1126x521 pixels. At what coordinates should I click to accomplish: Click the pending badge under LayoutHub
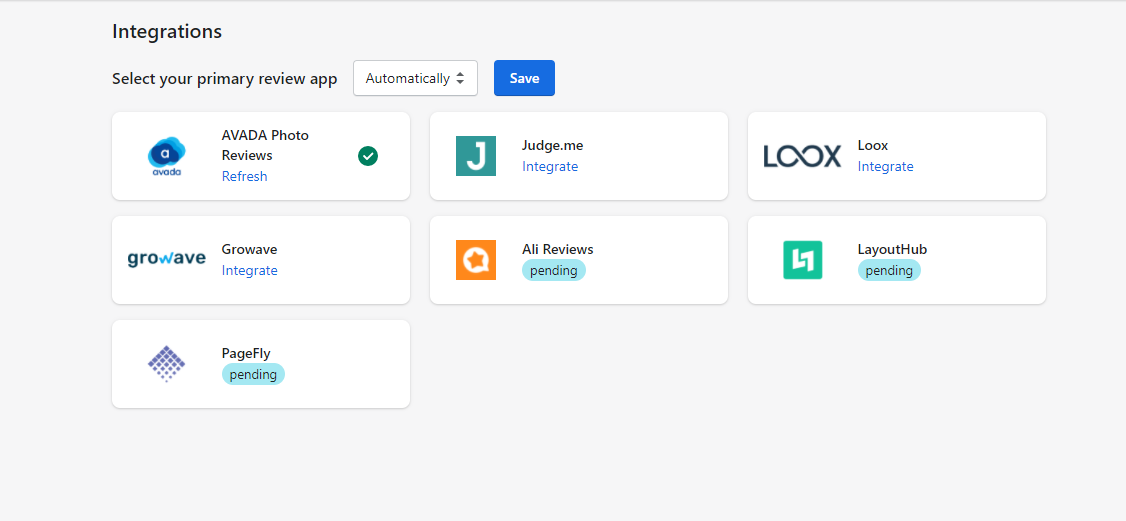pyautogui.click(x=889, y=271)
